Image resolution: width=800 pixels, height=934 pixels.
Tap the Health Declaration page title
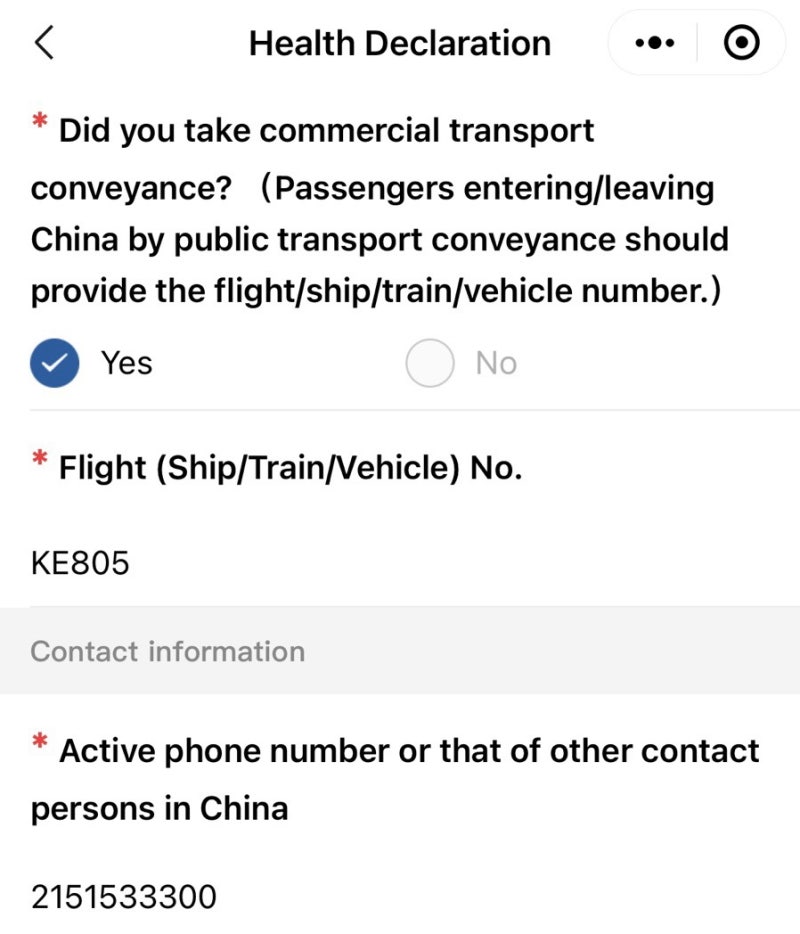400,43
